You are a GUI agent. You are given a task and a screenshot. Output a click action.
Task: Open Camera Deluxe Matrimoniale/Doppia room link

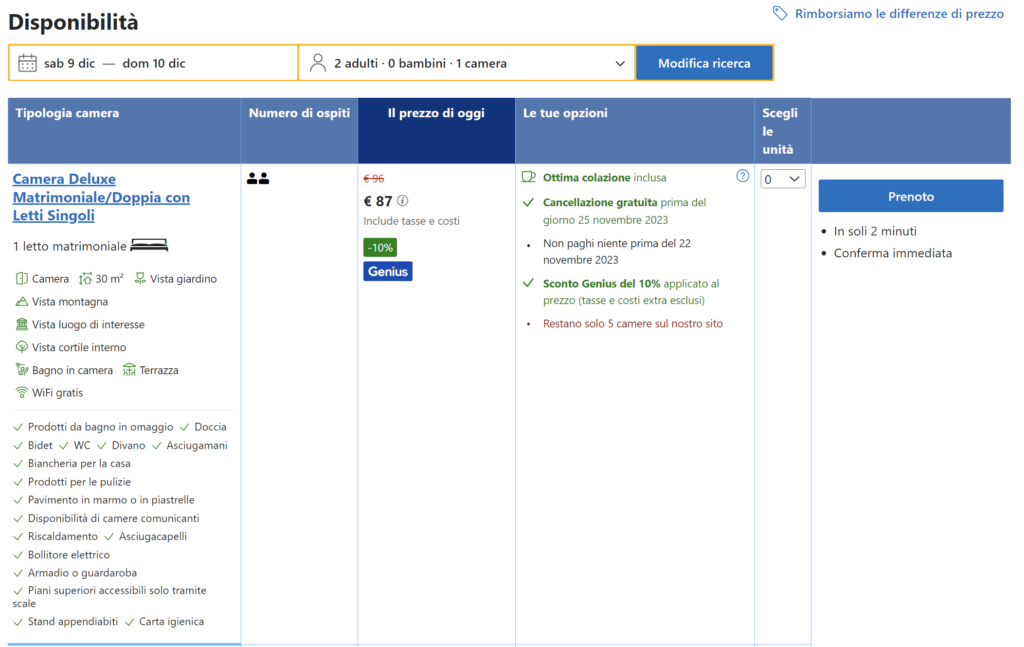(x=101, y=197)
